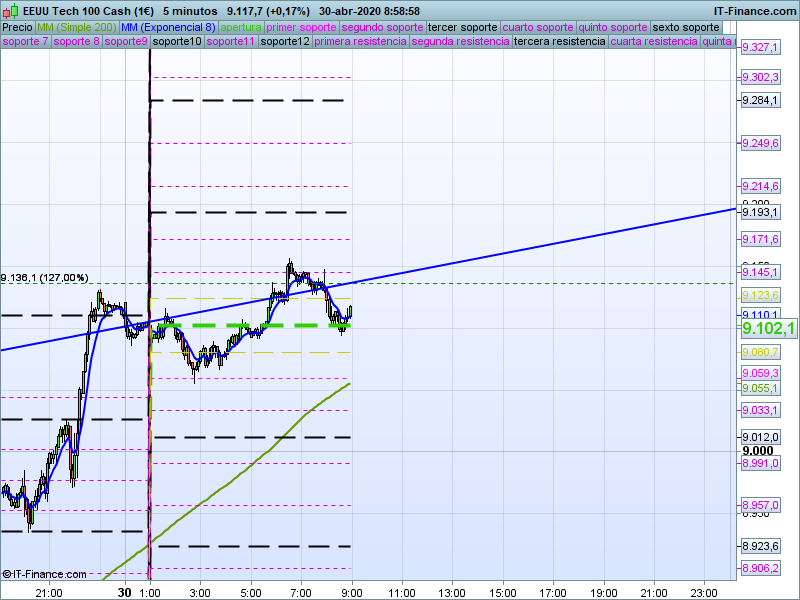Image resolution: width=800 pixels, height=600 pixels.
Task: Click the tercer soporte label
Action: coord(462,28)
